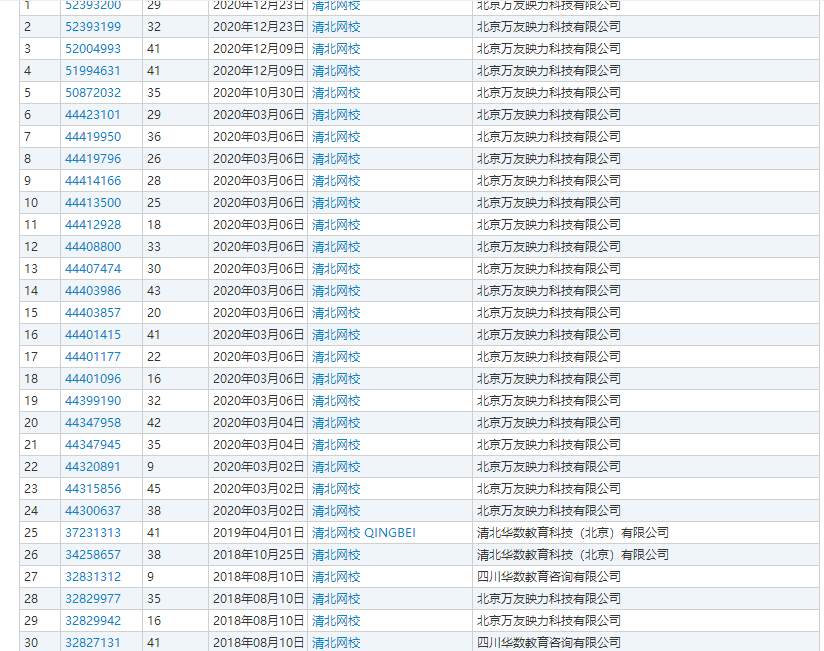Screen dimensions: 824x651
Task: Click 清北网校 name in row 30
Action: 336,643
